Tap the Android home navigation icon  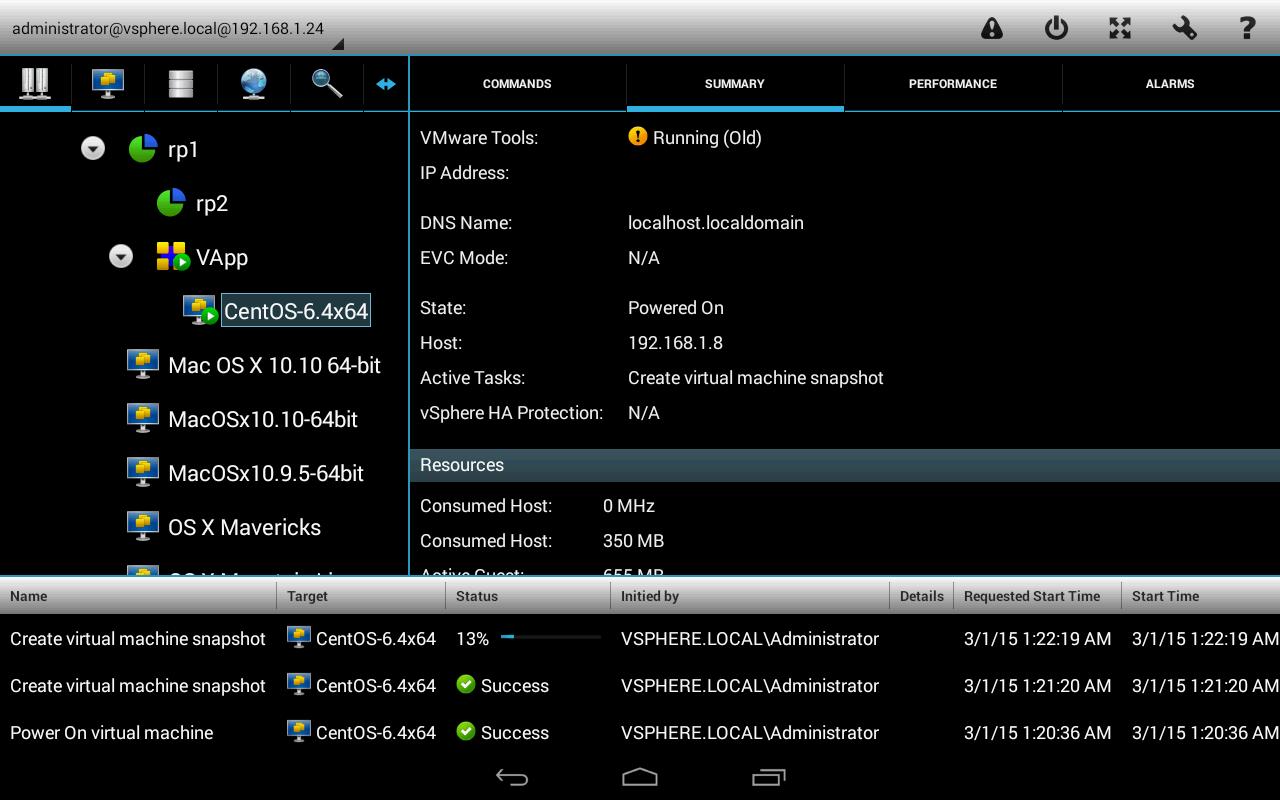click(640, 777)
